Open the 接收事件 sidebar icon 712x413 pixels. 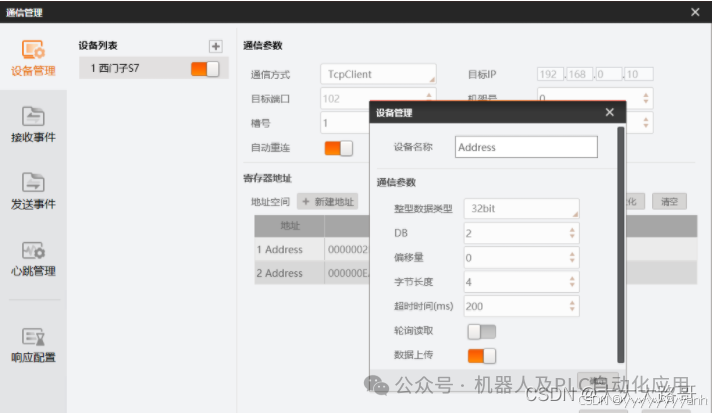(x=33, y=117)
